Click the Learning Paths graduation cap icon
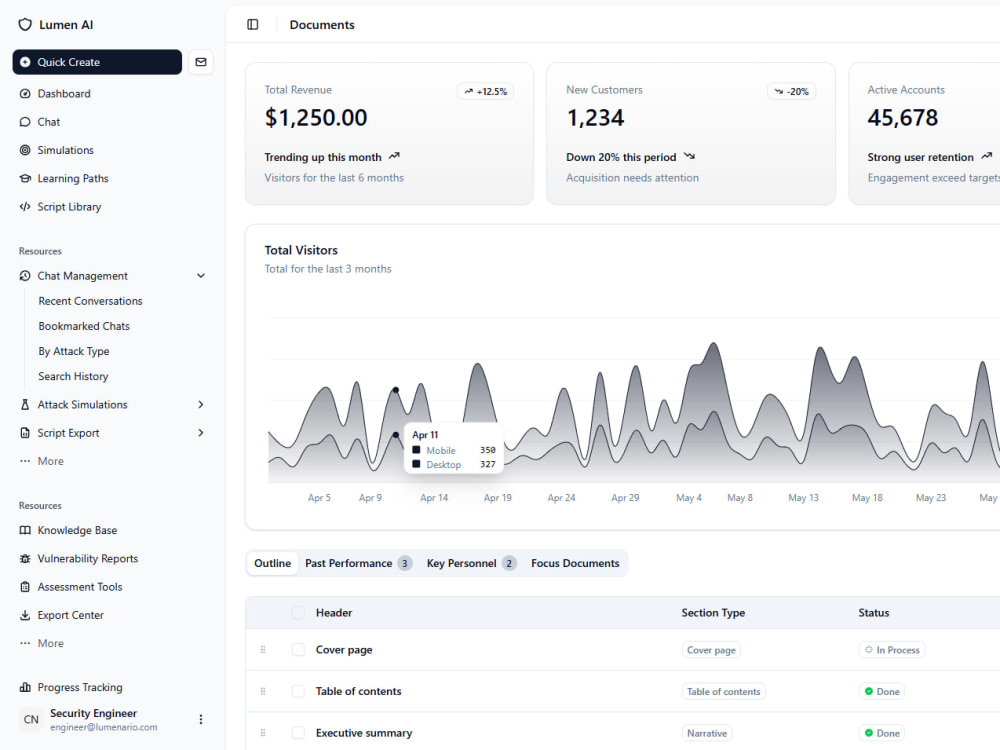 pyautogui.click(x=25, y=179)
